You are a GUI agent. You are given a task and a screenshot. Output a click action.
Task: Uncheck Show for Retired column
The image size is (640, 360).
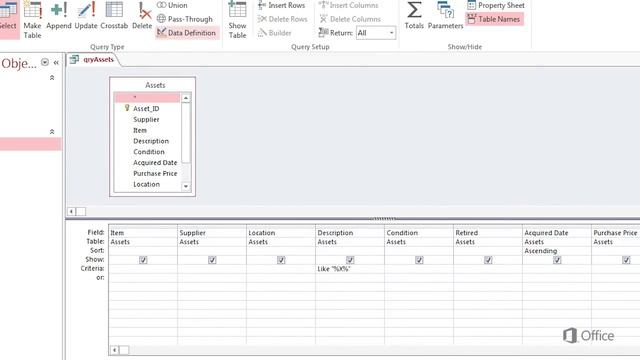[x=488, y=260]
